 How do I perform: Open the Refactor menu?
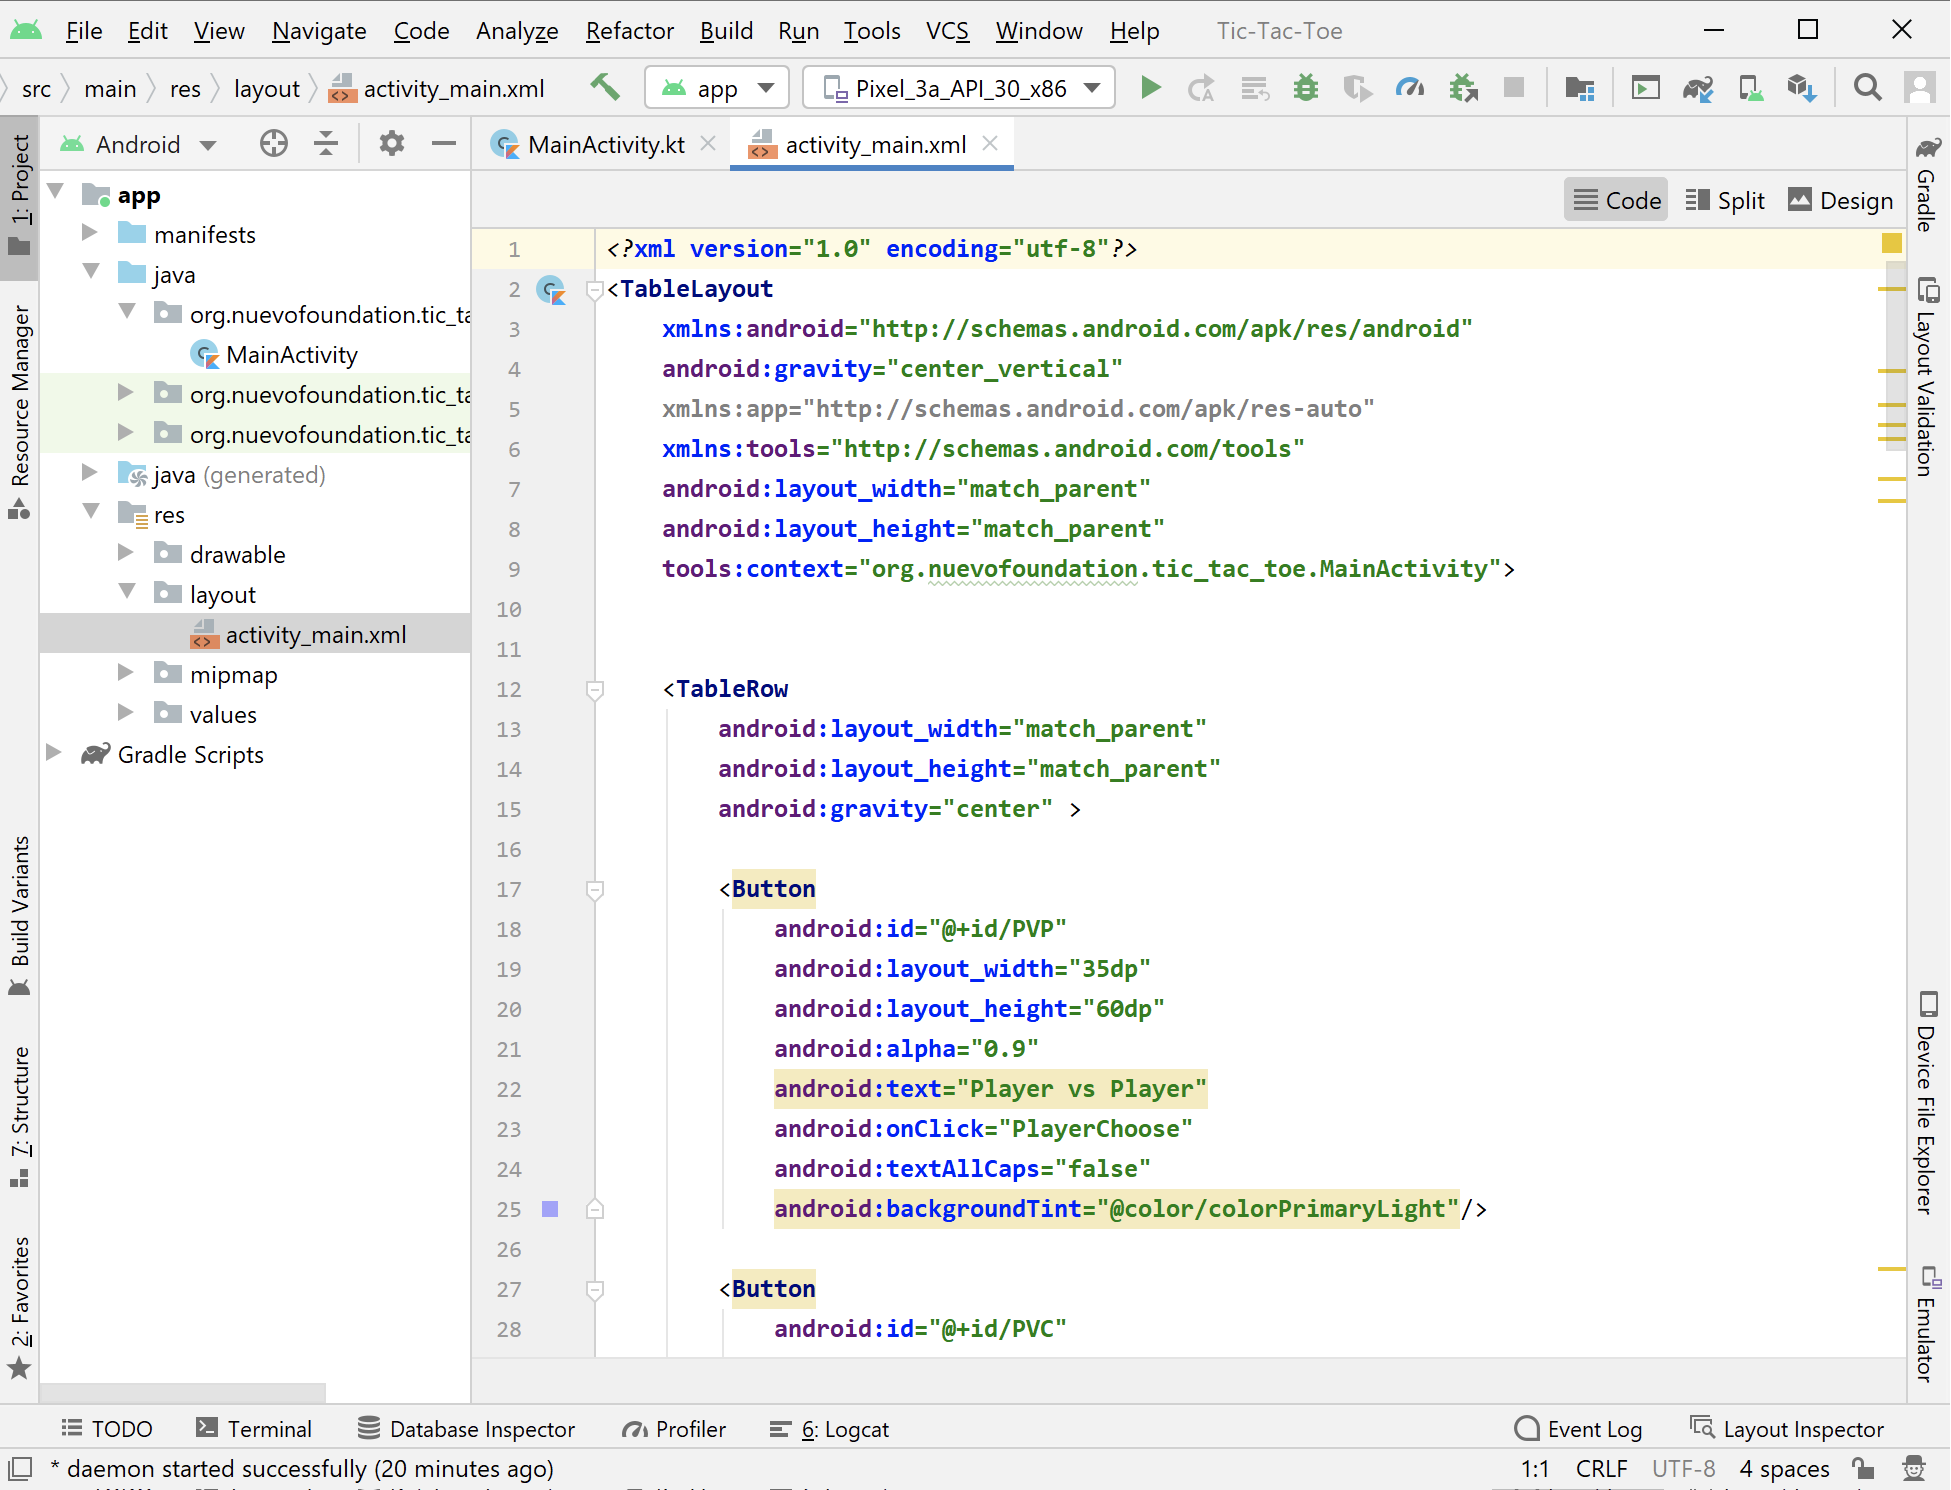[x=629, y=31]
